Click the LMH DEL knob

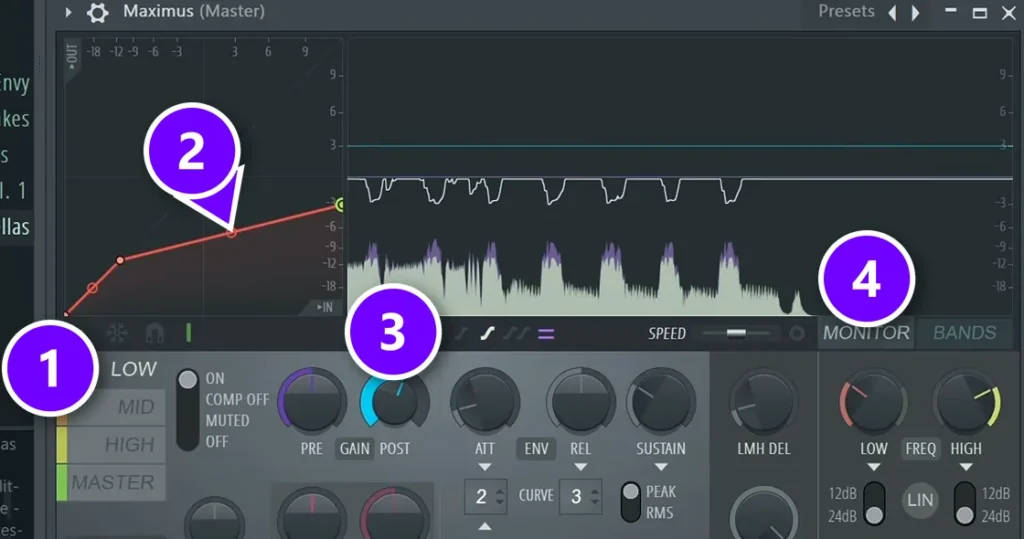(x=763, y=400)
